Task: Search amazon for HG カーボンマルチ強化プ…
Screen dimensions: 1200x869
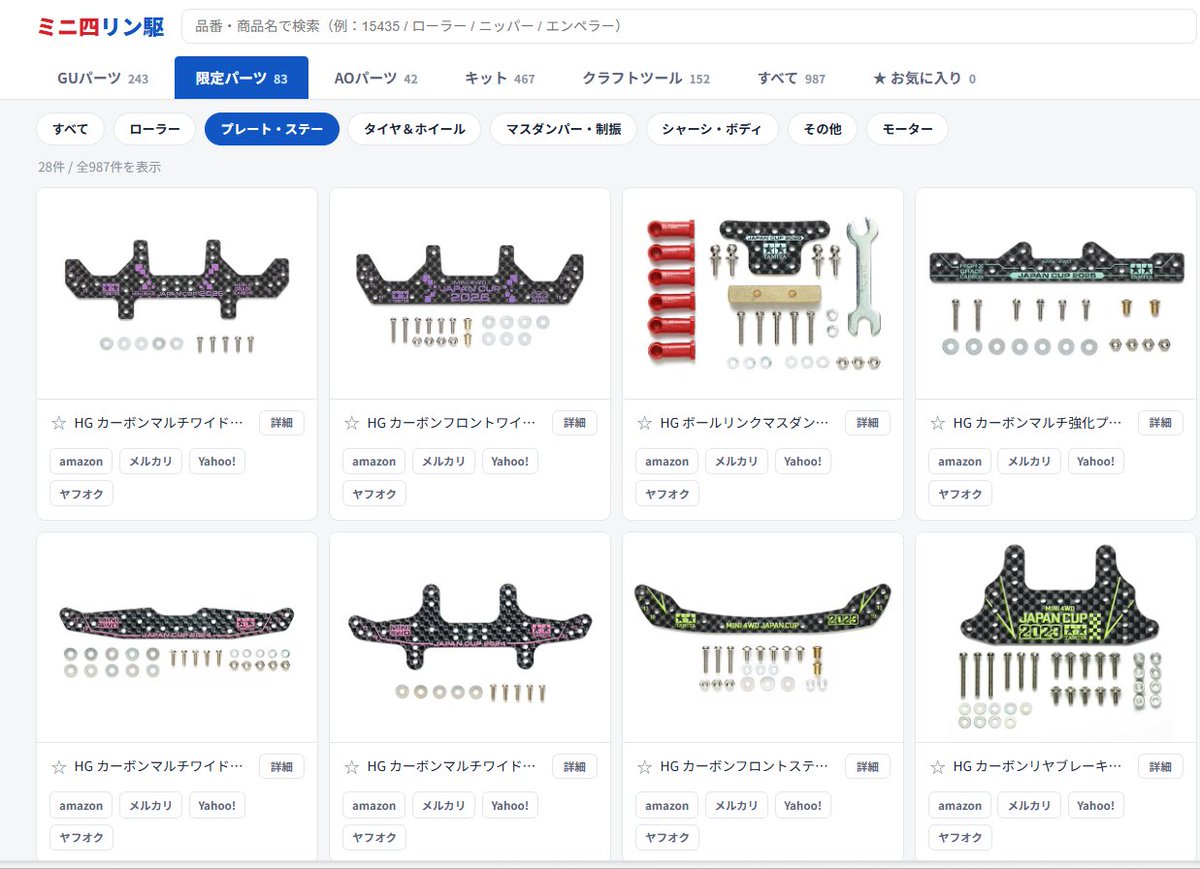Action: (960, 461)
